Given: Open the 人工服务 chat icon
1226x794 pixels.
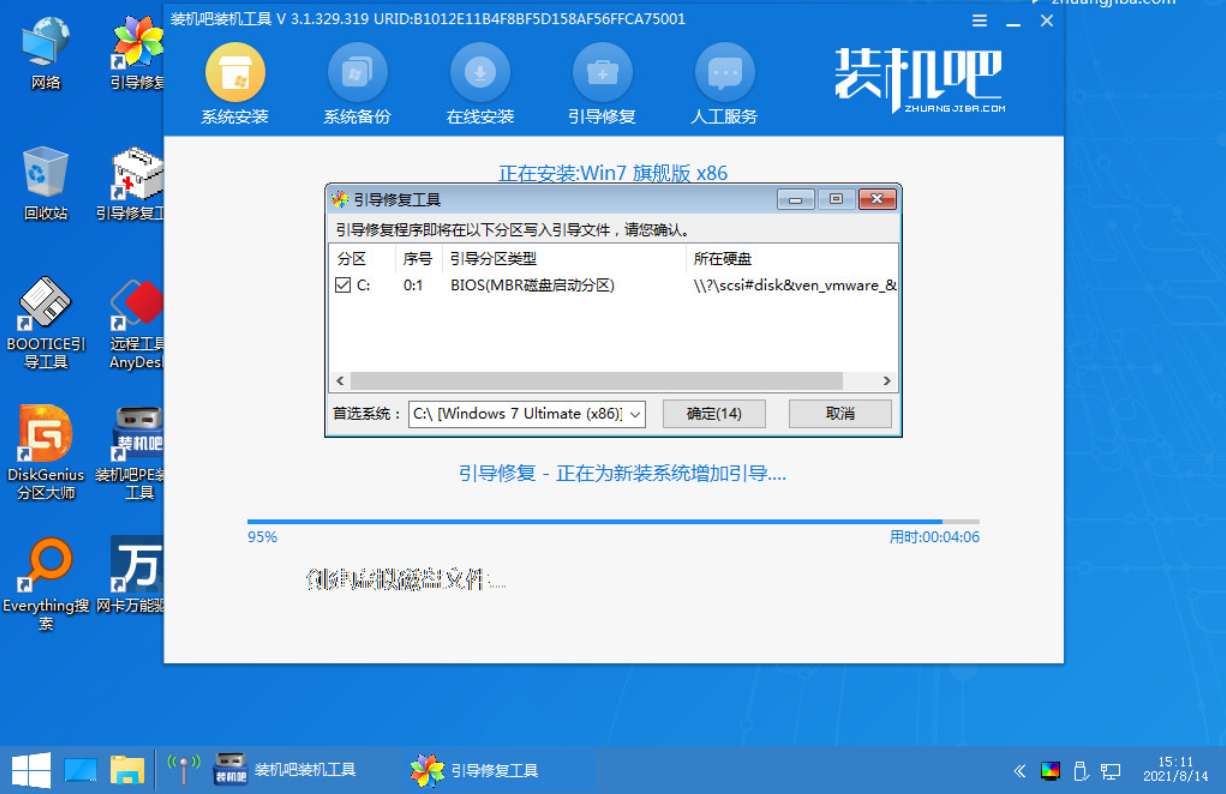Looking at the screenshot, I should point(724,74).
